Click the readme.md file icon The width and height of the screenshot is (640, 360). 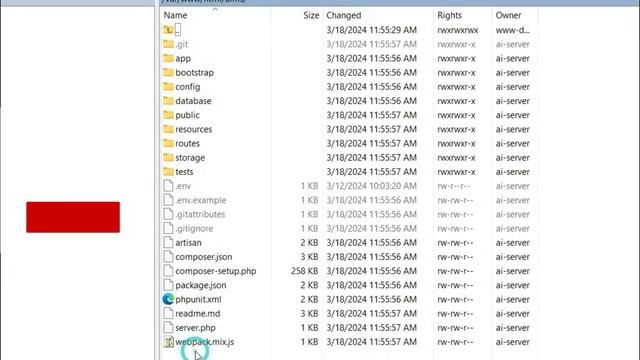[x=168, y=313]
